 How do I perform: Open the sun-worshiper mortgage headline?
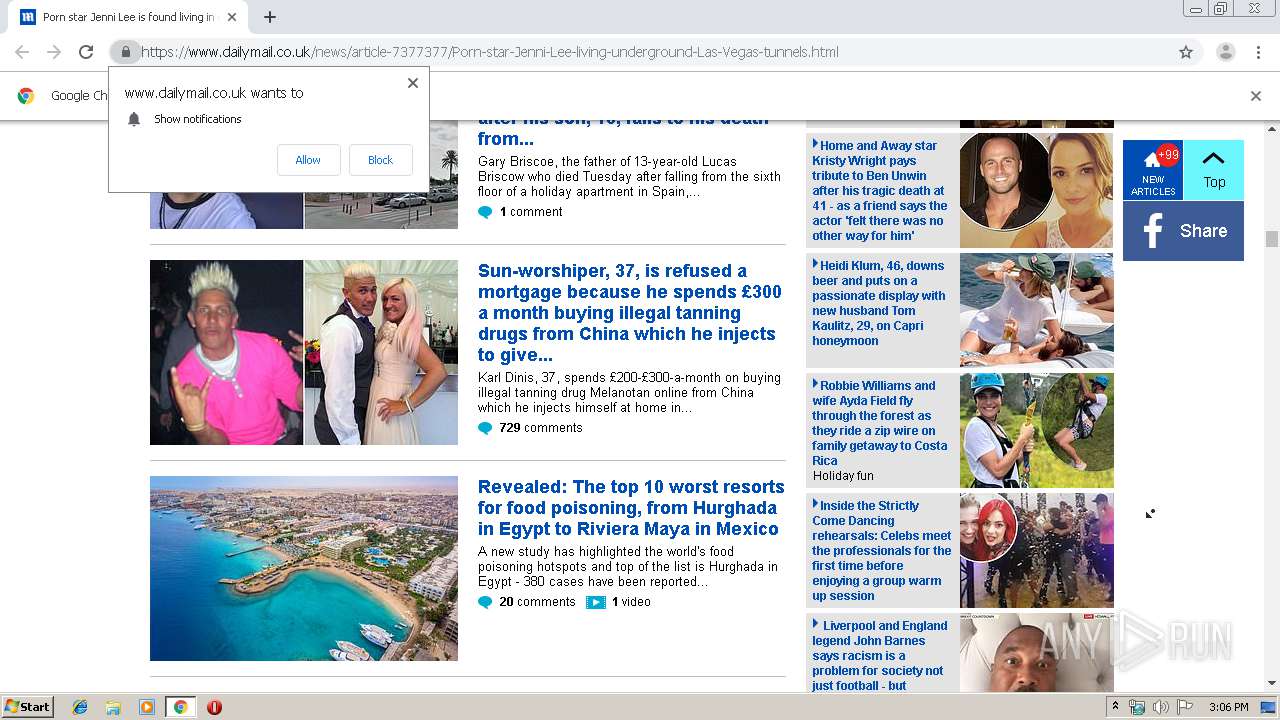(x=630, y=313)
